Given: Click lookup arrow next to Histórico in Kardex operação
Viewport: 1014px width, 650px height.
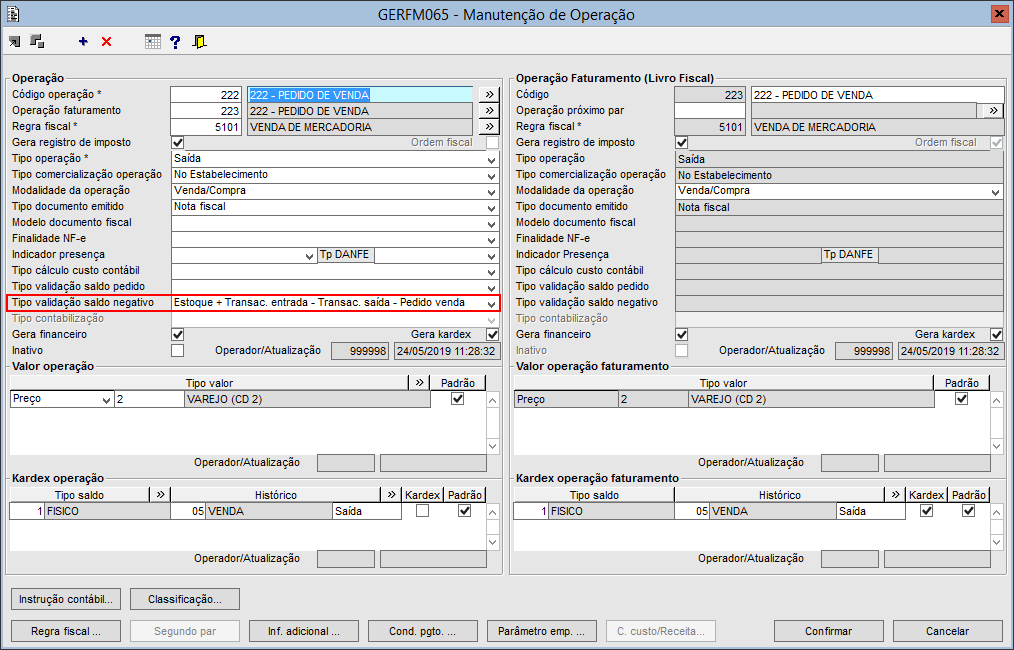Looking at the screenshot, I should [x=391, y=494].
